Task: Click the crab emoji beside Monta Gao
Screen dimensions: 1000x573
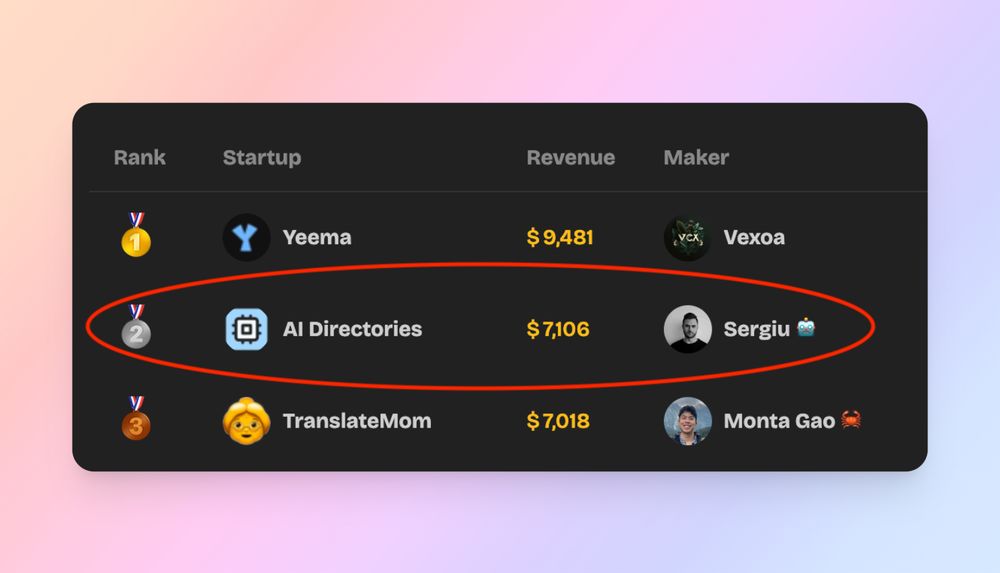Action: (x=851, y=419)
